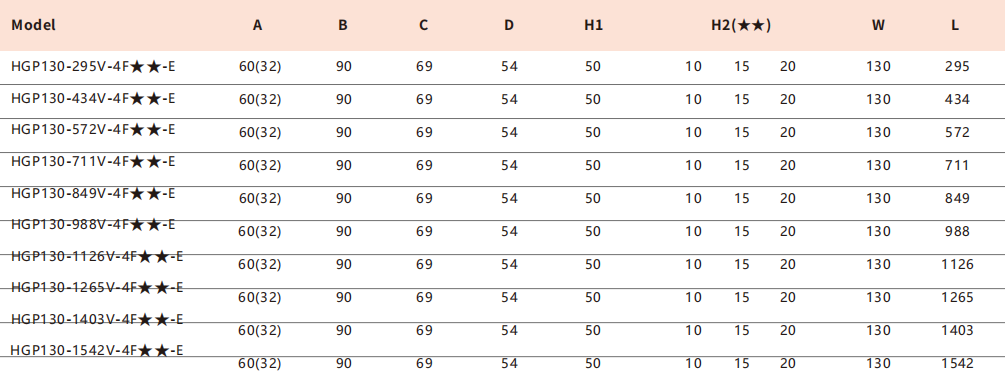Viewport: 1005px width, 380px height.
Task: Select the HGP130-295V-4F model name
Action: tap(93, 66)
